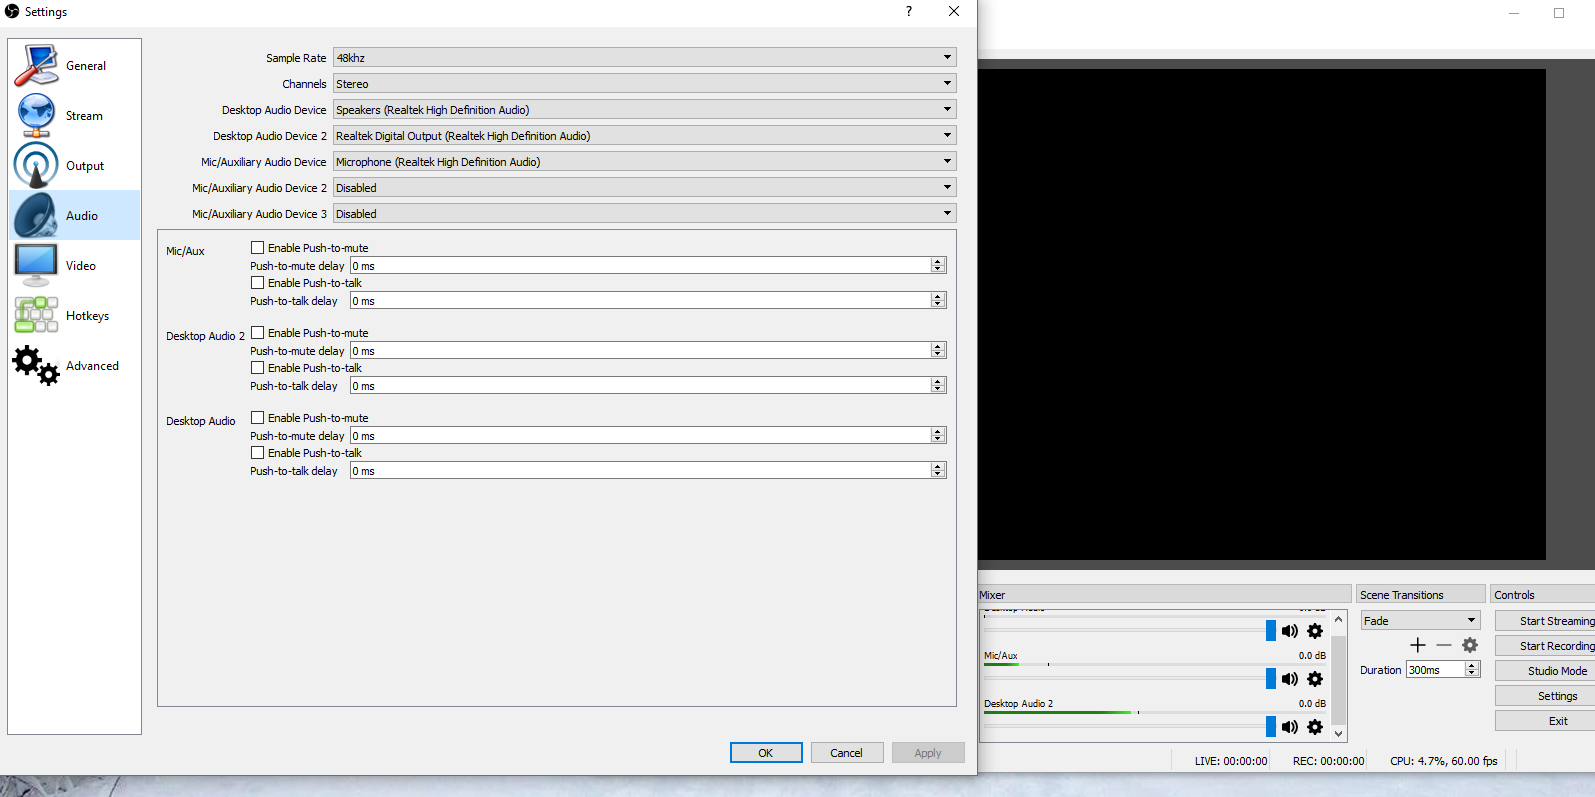The width and height of the screenshot is (1595, 797).
Task: Click the Mic/Aux volume slider handle
Action: coord(1271,679)
